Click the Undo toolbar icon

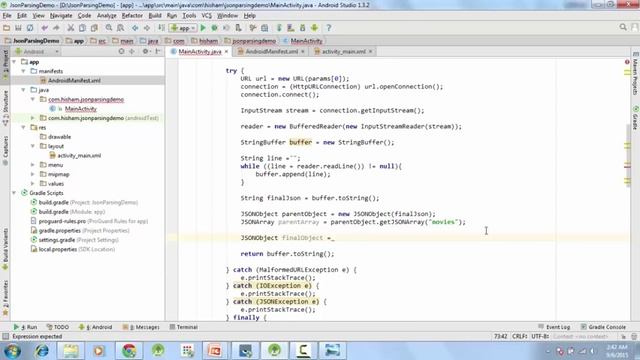click(44, 28)
